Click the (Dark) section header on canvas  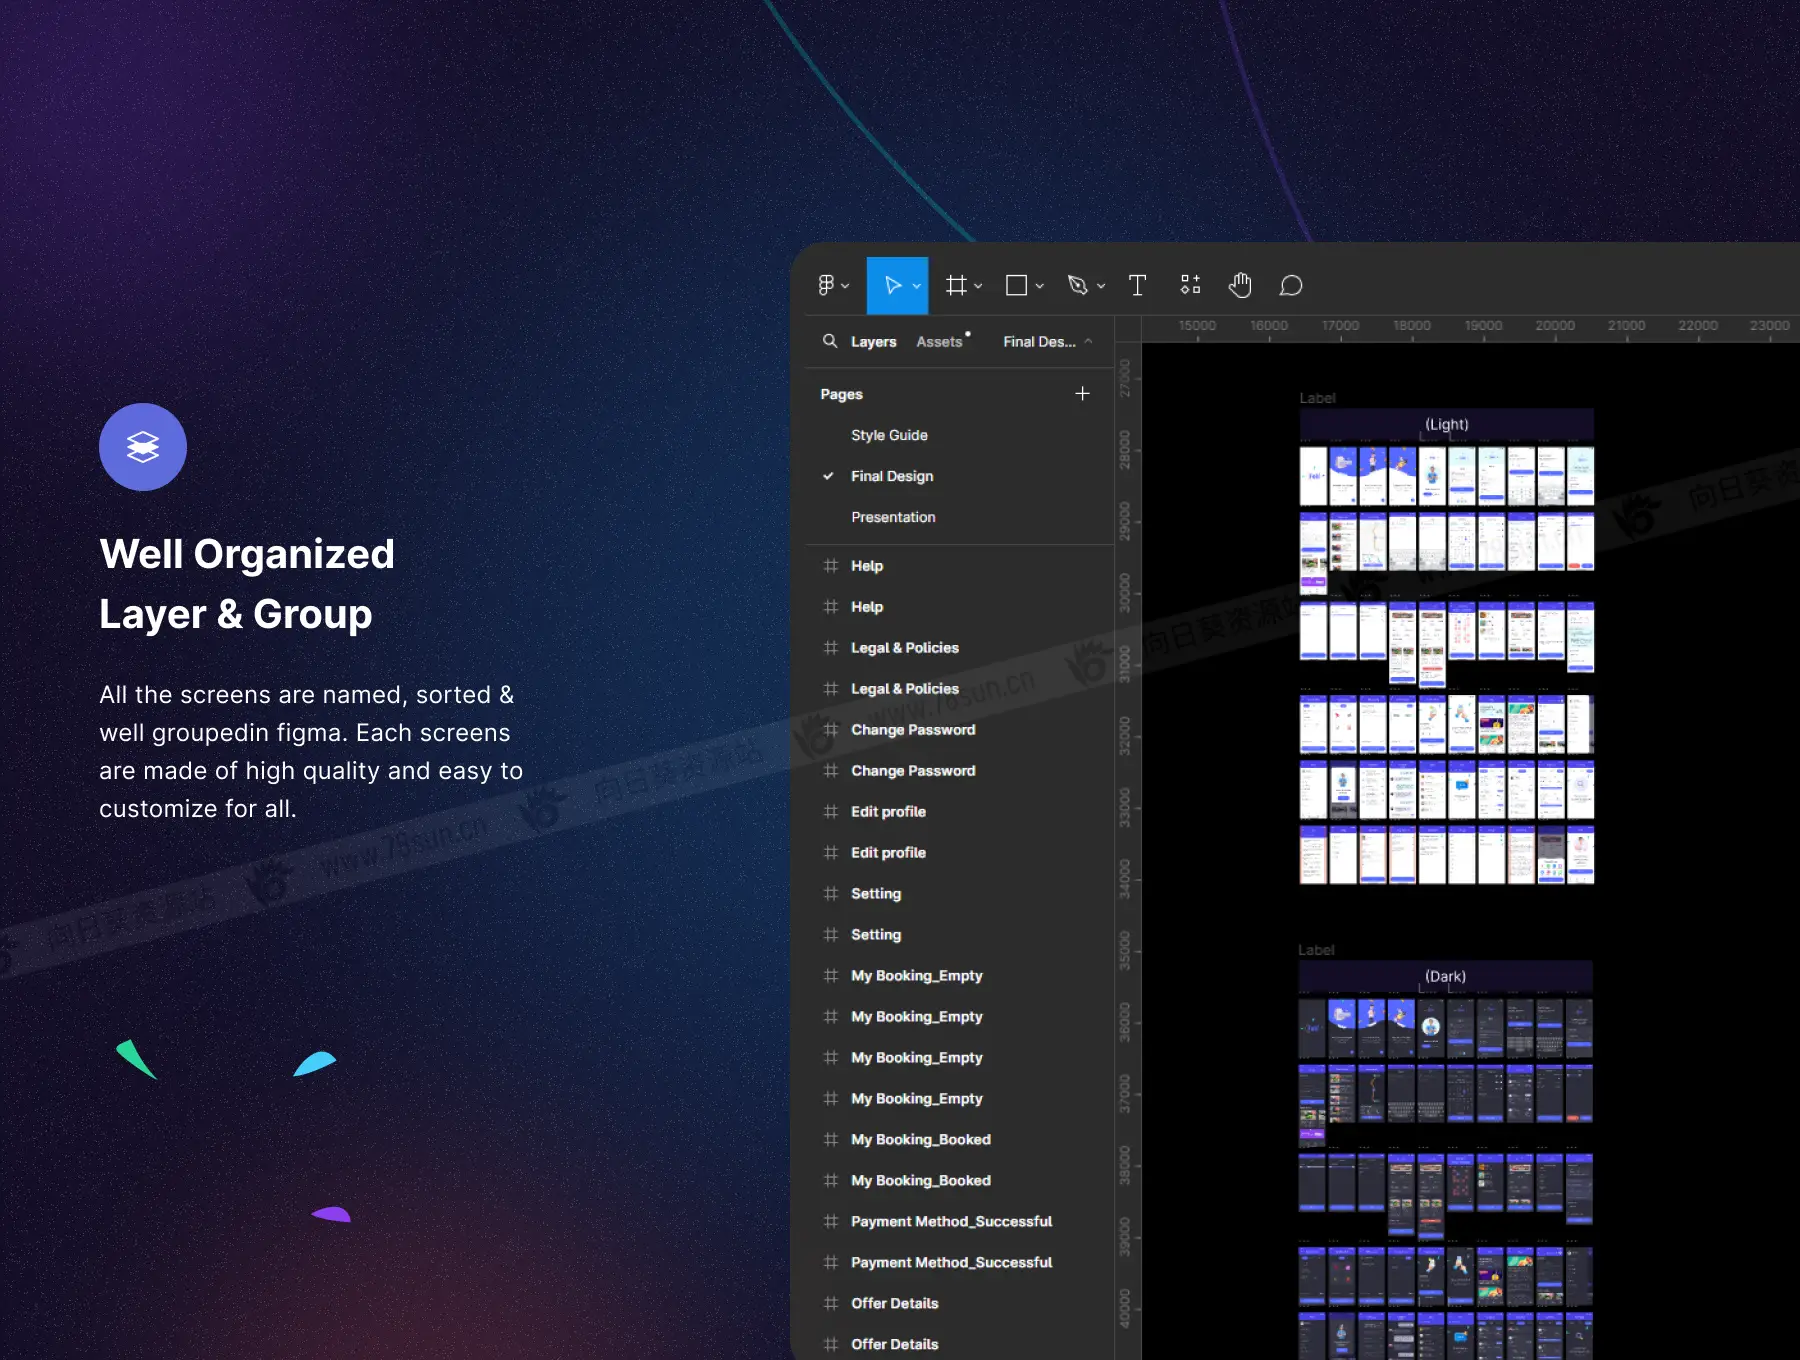1445,976
